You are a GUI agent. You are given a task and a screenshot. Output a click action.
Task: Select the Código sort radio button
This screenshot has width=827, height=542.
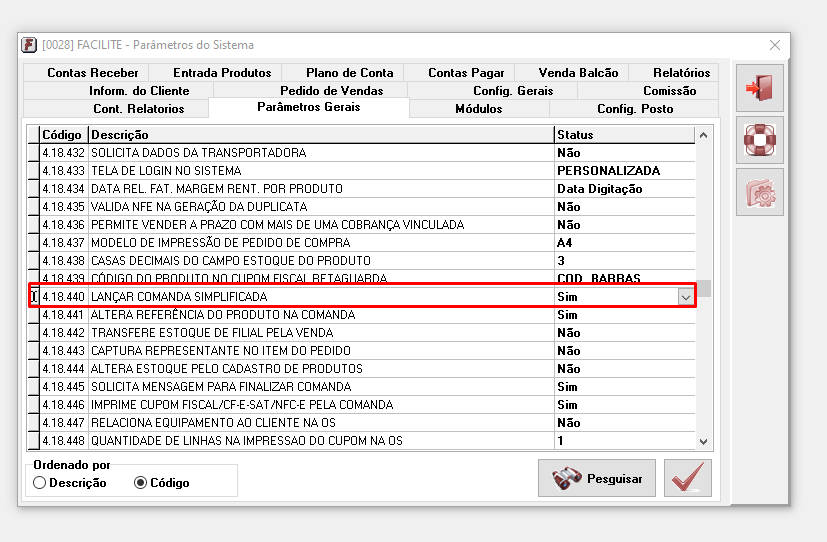pyautogui.click(x=140, y=482)
